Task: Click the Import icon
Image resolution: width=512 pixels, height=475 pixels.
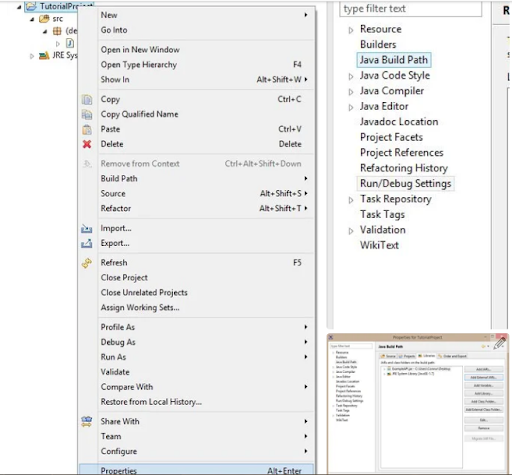Action: click(87, 228)
